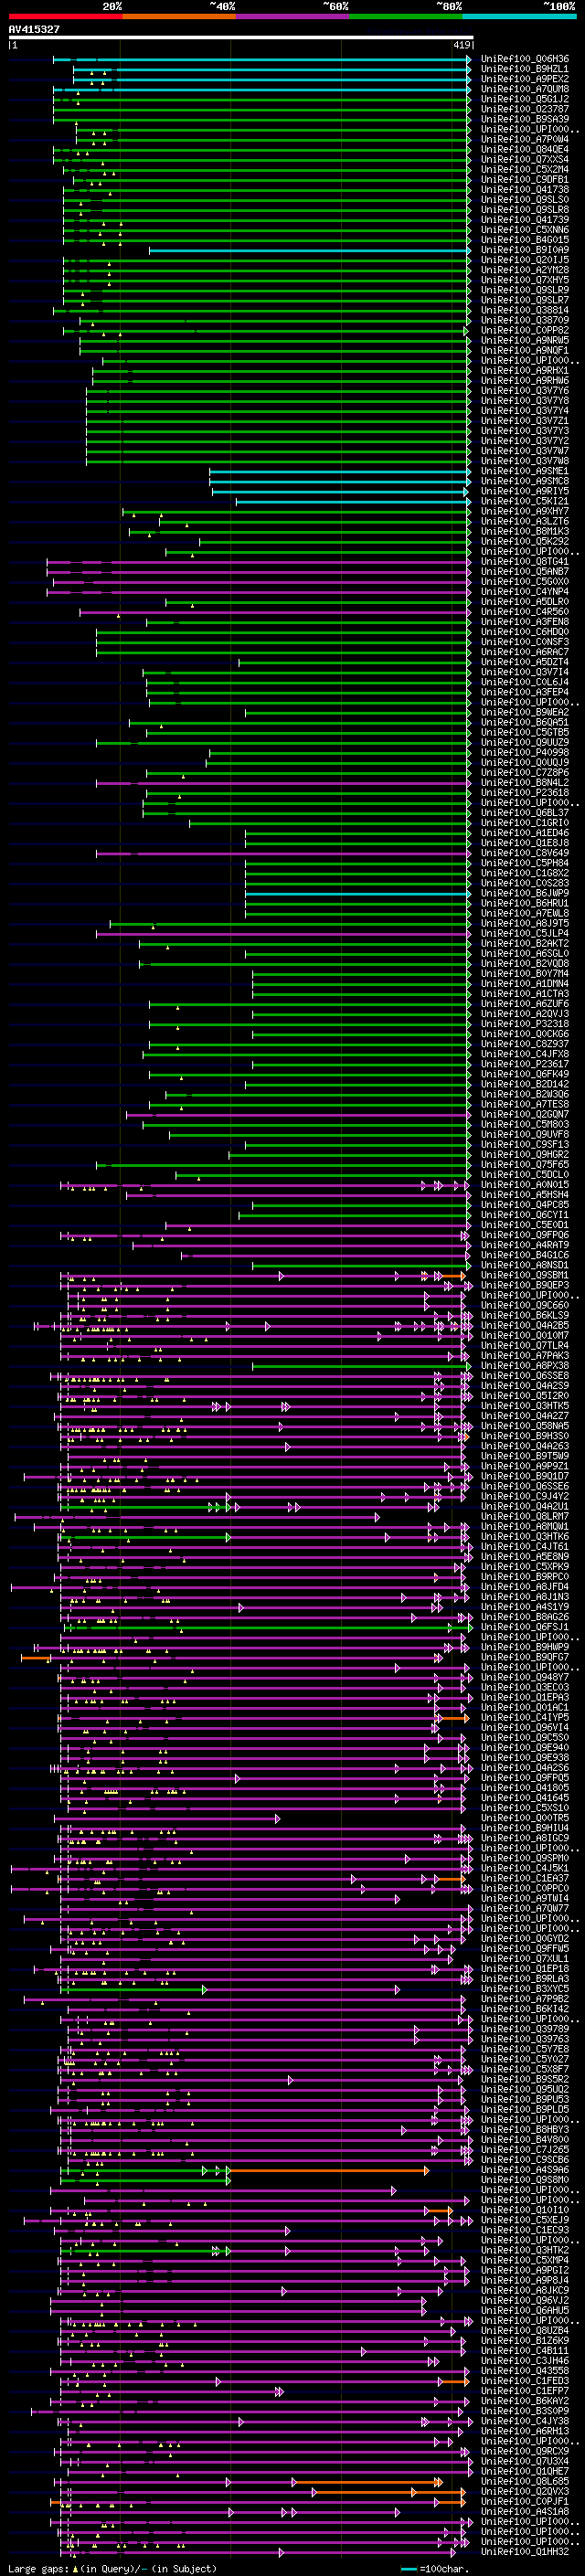585x2576 pixels.
Task: Open hit UniRef100_Q3V7W8
Action: (525, 461)
